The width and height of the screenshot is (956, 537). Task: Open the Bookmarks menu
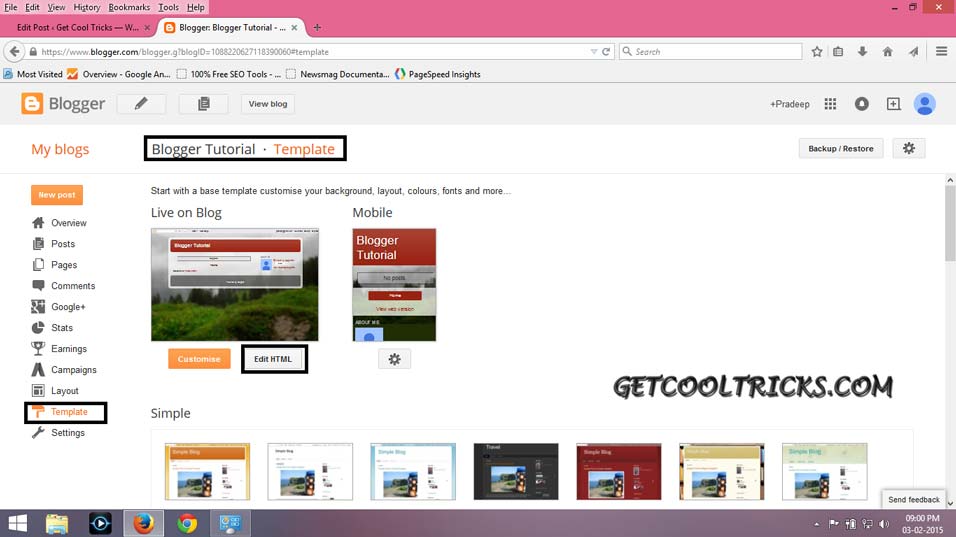[x=129, y=7]
